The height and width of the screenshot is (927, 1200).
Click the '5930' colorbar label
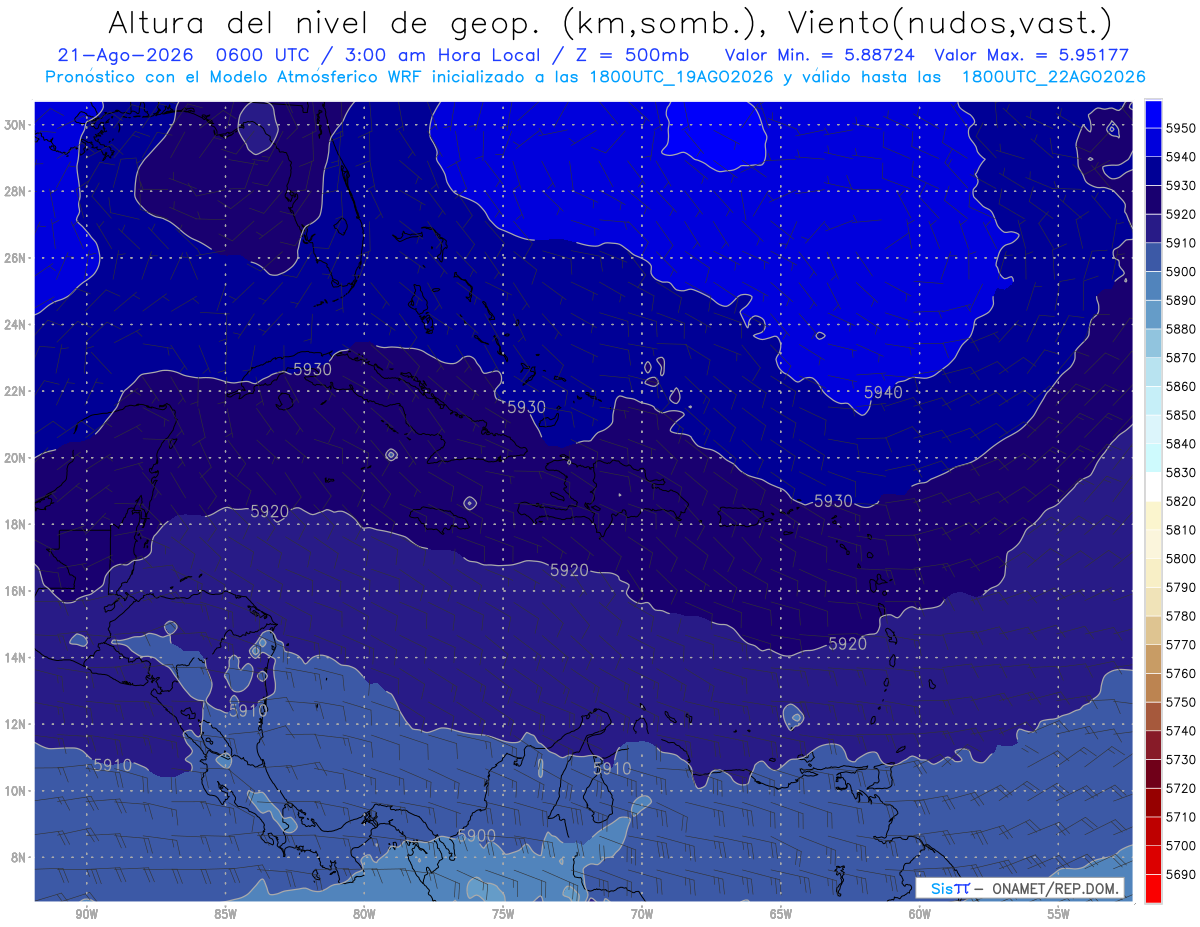1181,186
